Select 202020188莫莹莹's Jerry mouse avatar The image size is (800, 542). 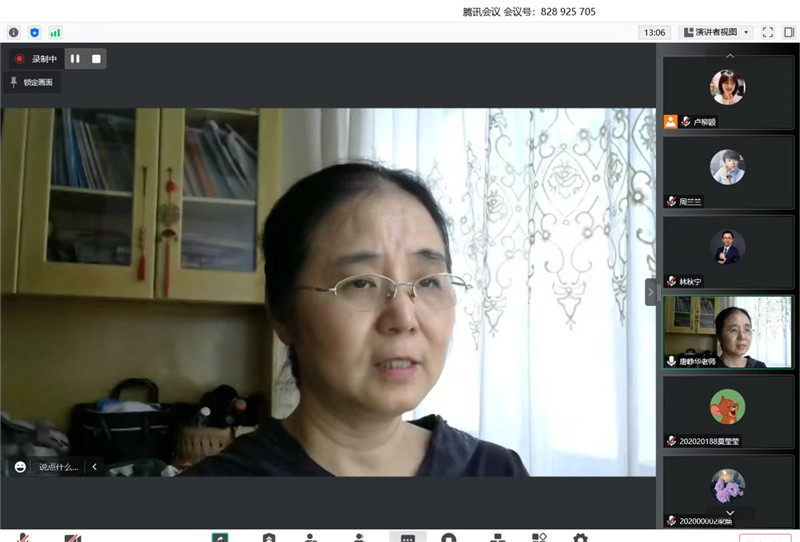728,407
